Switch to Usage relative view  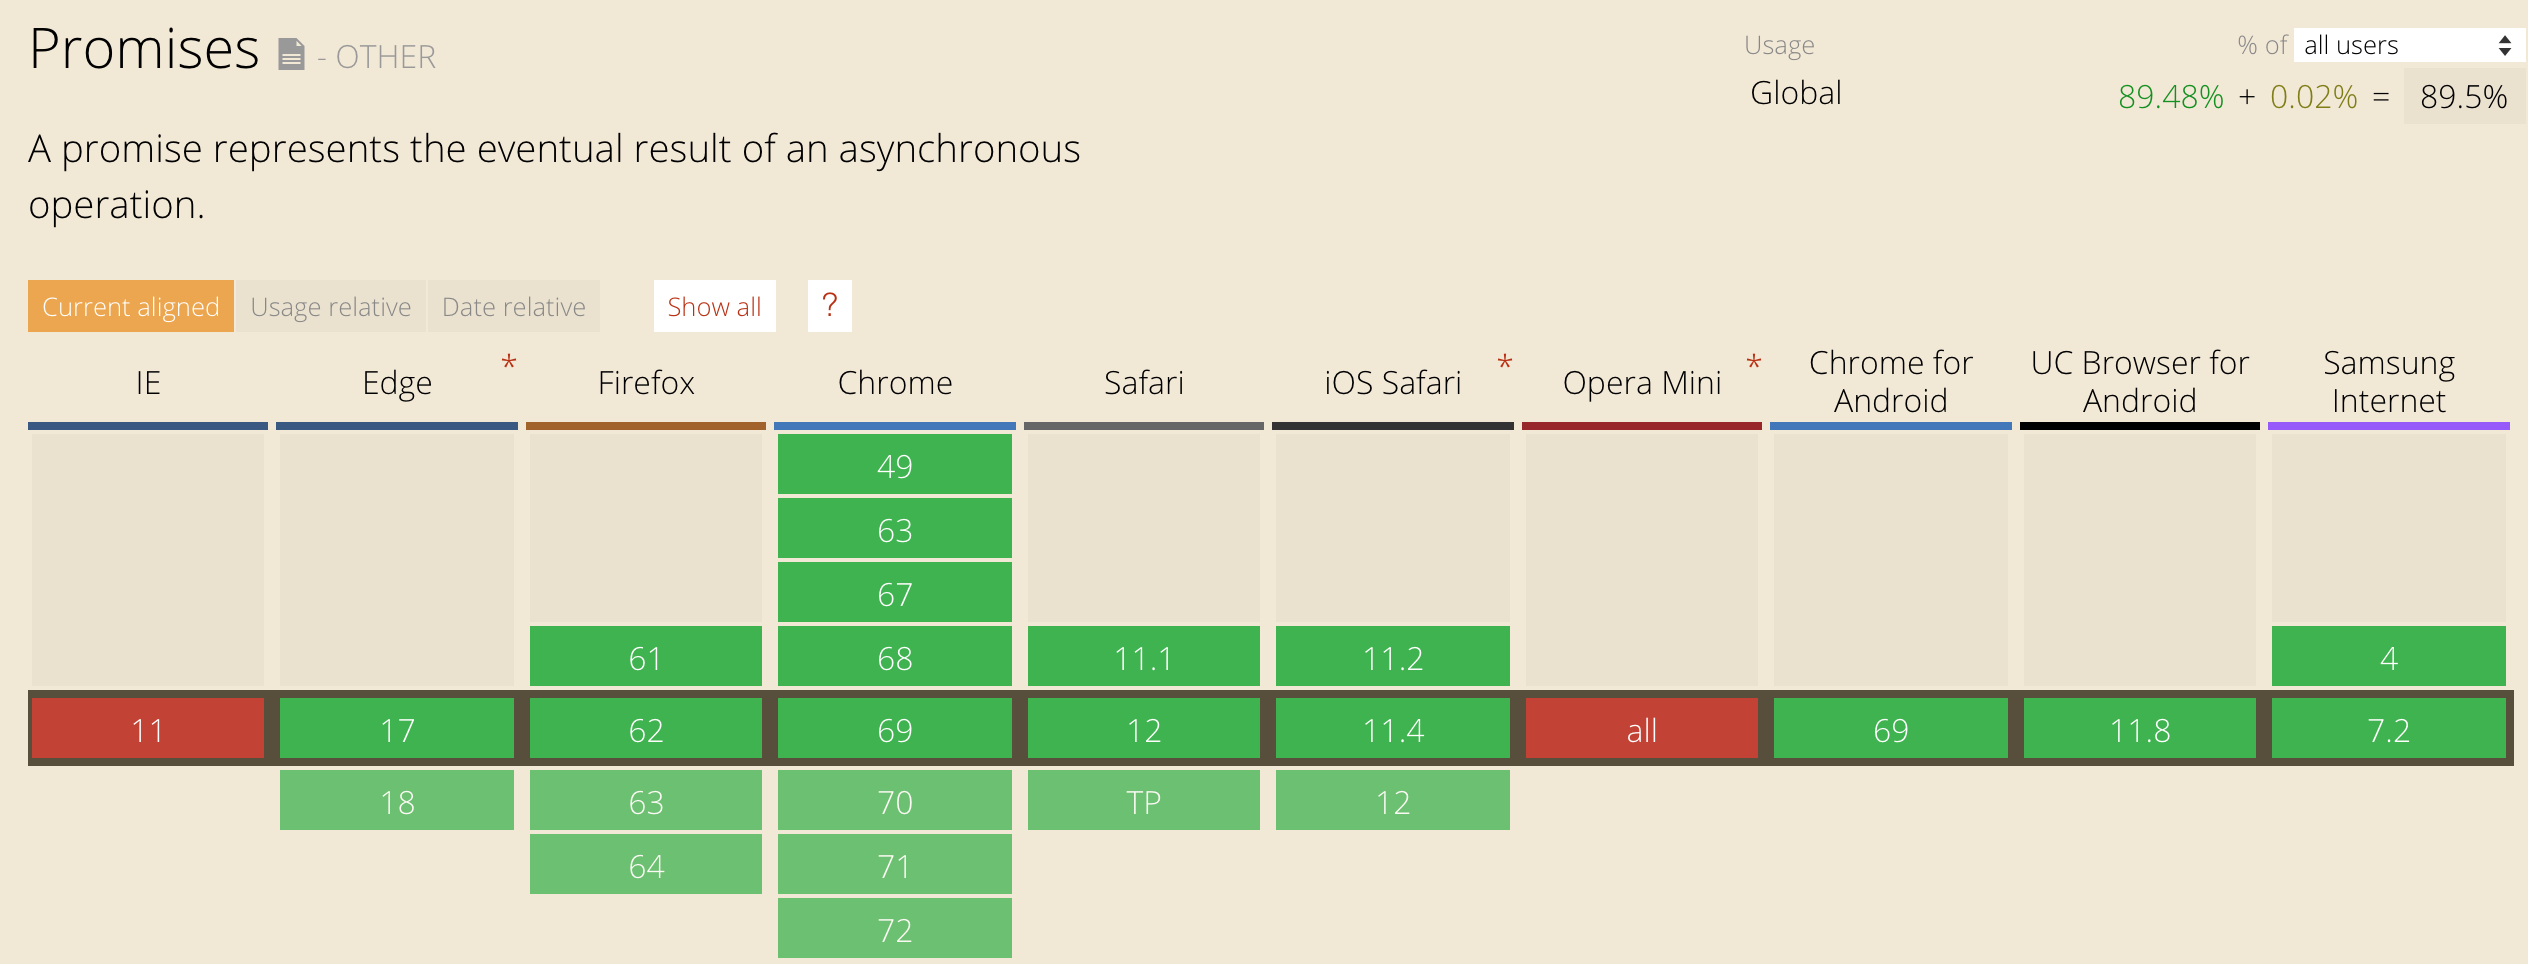(331, 306)
